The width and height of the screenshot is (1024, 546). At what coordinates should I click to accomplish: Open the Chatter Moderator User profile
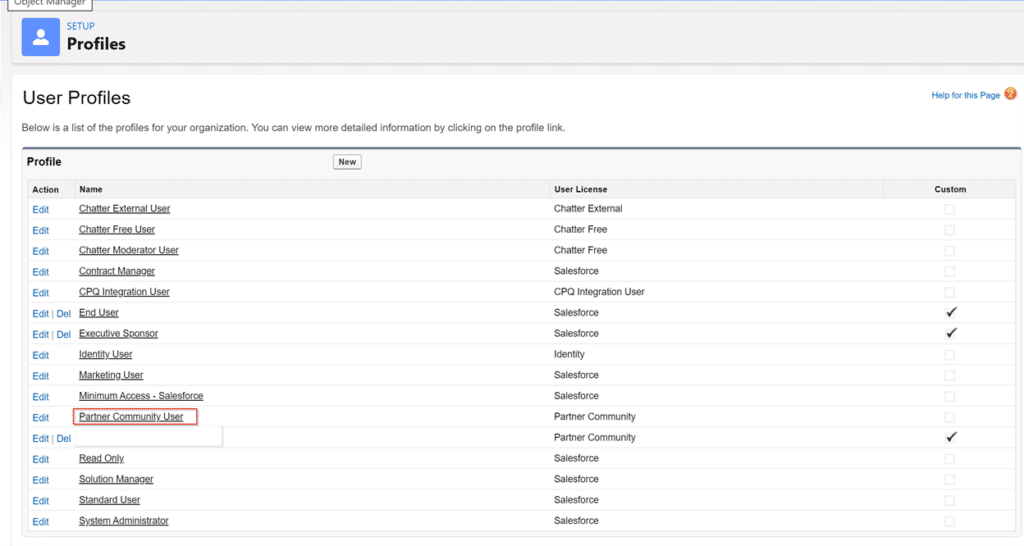pyautogui.click(x=129, y=250)
